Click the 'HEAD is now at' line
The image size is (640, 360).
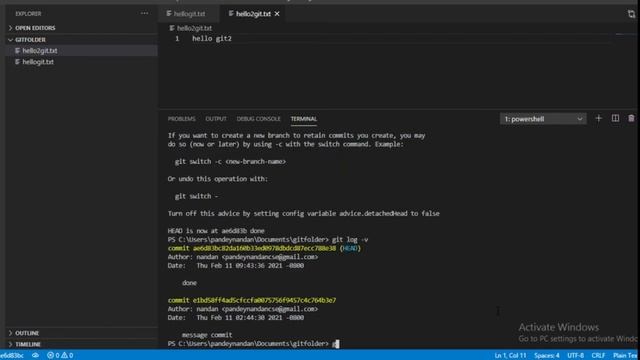[x=216, y=231]
